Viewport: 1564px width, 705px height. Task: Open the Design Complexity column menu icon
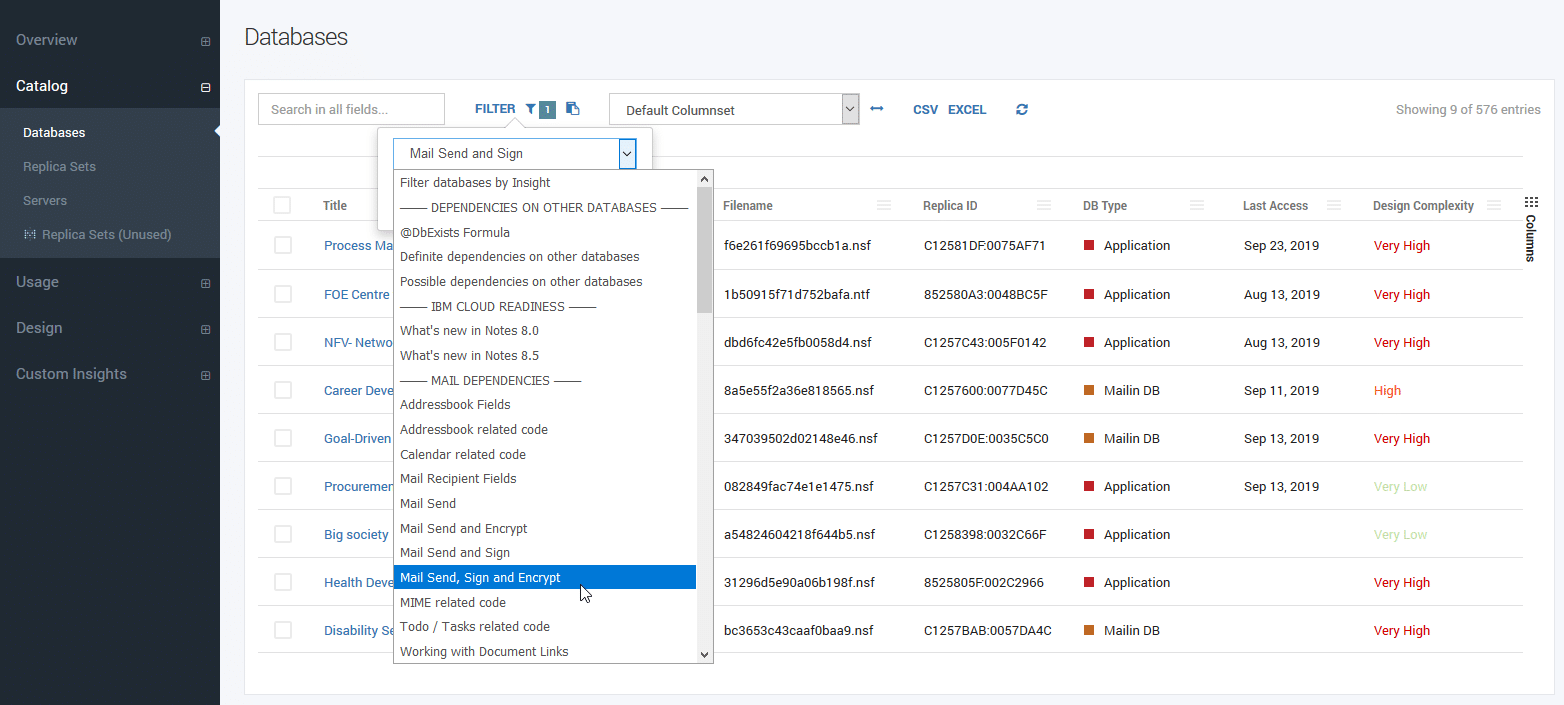(x=1493, y=205)
